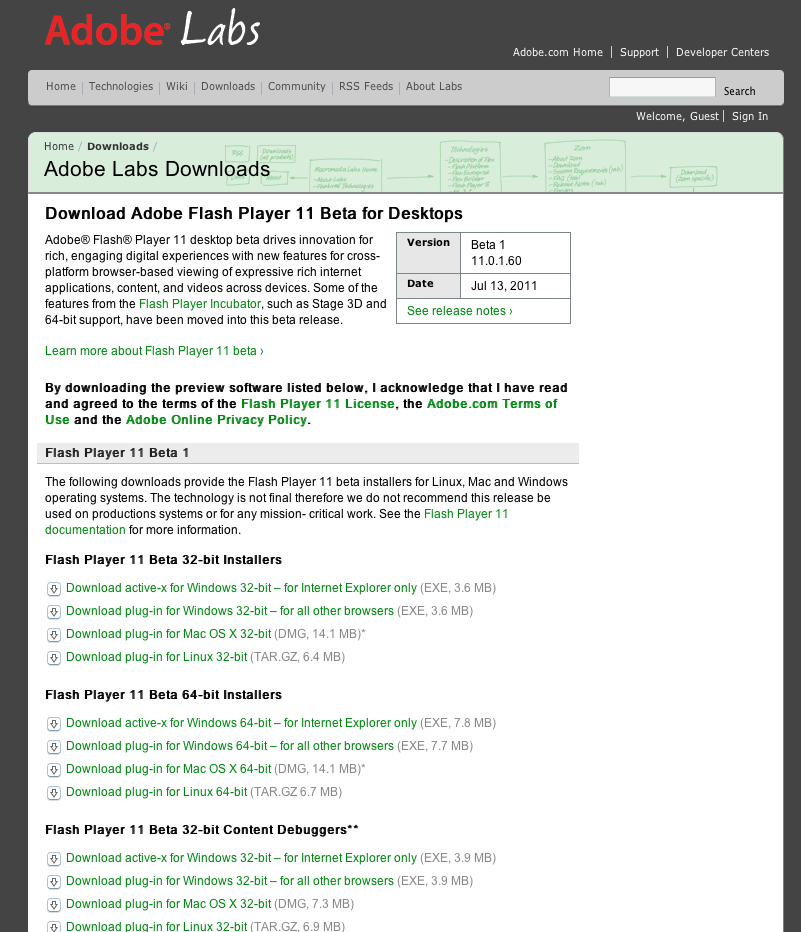Open the About Labs navigation item

point(434,86)
